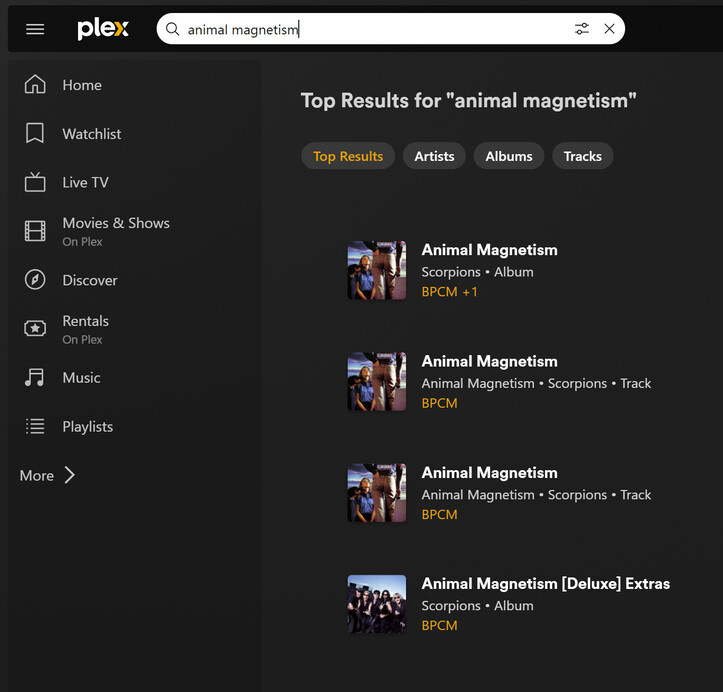Open Animal Magnetism album cover with BPCM +1
723x692 pixels.
pos(377,270)
